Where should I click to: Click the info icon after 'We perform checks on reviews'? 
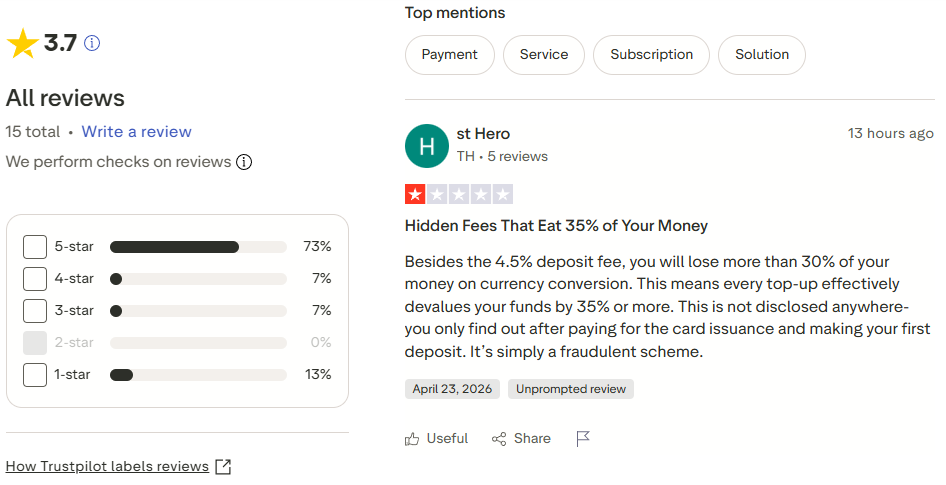(x=244, y=162)
